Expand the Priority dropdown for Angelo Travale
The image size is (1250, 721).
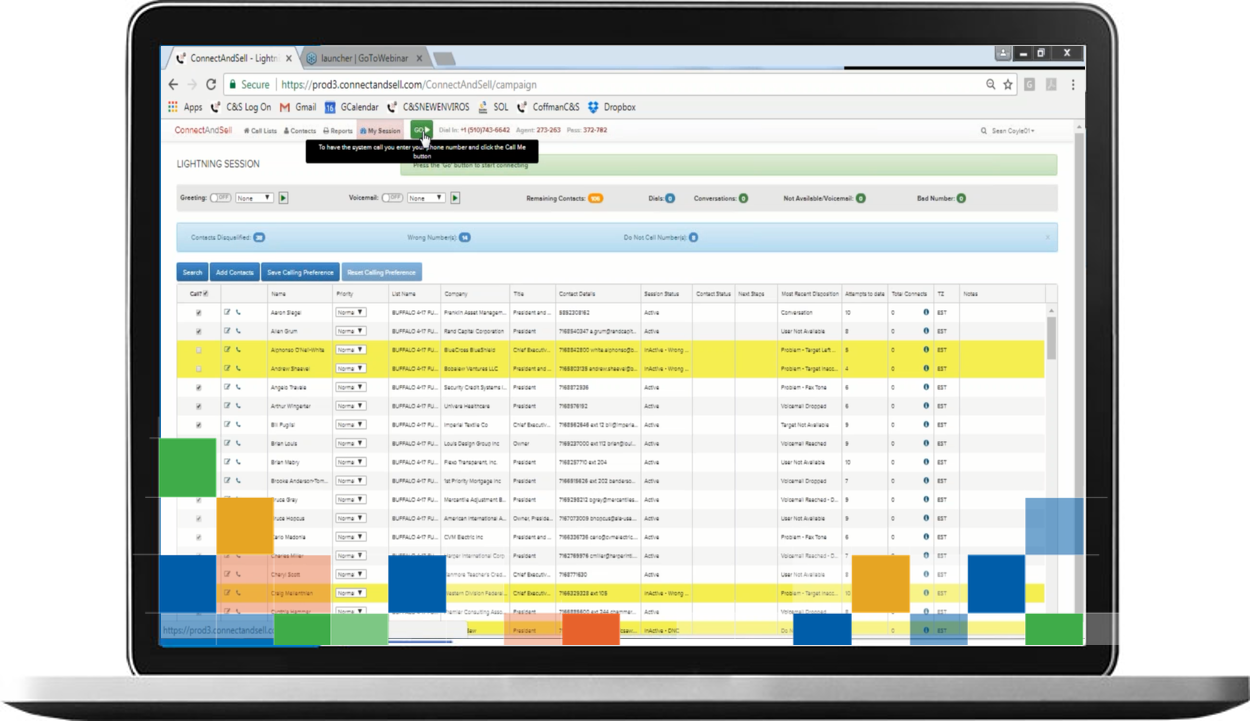[350, 387]
